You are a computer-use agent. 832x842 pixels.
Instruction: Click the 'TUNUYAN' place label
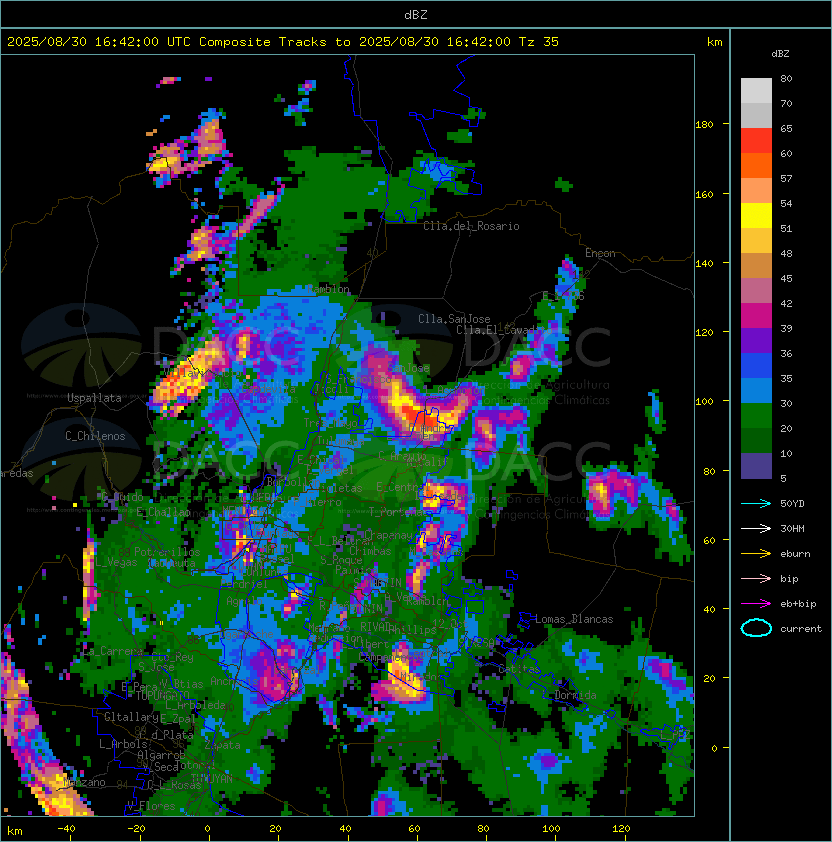pos(212,779)
